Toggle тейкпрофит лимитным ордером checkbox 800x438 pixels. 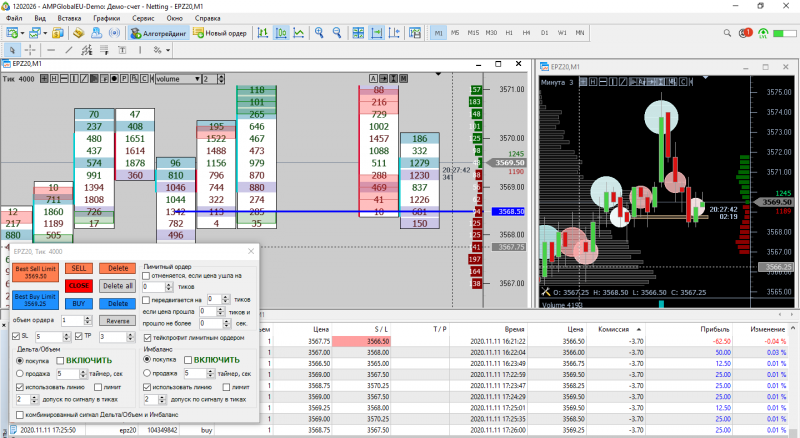tap(148, 337)
